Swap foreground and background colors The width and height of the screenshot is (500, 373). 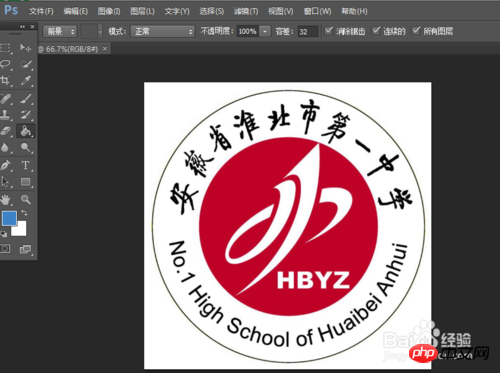24,213
